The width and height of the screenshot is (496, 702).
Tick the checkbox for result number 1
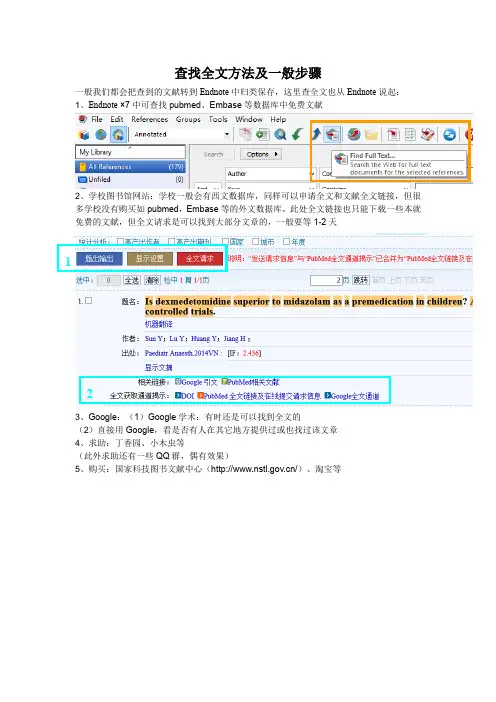(x=89, y=301)
